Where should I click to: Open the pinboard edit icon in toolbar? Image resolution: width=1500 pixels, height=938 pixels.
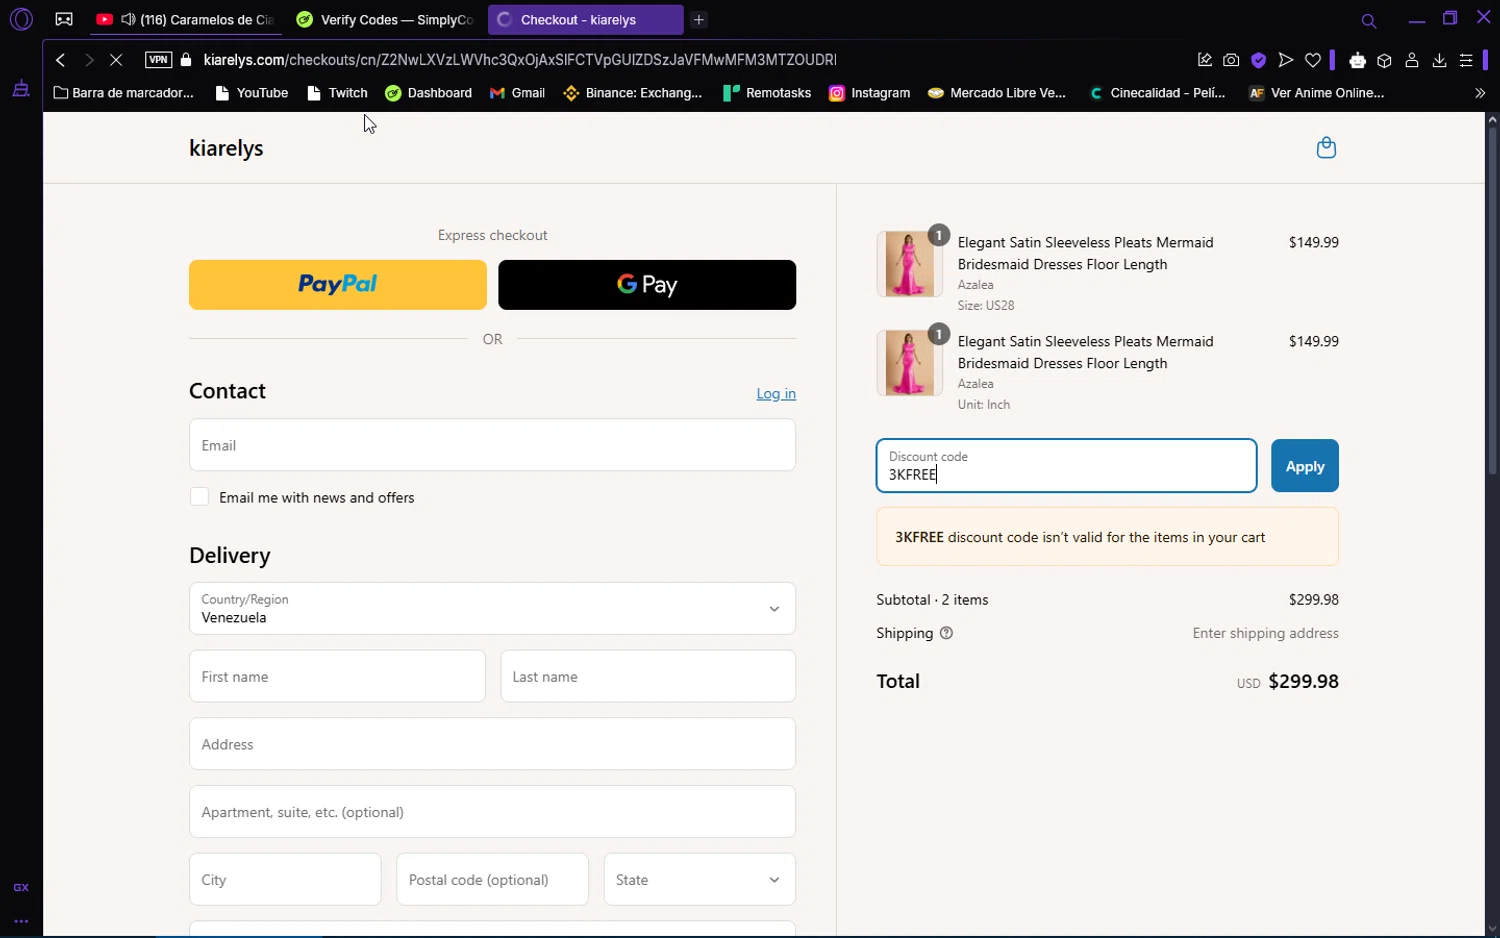(1205, 60)
